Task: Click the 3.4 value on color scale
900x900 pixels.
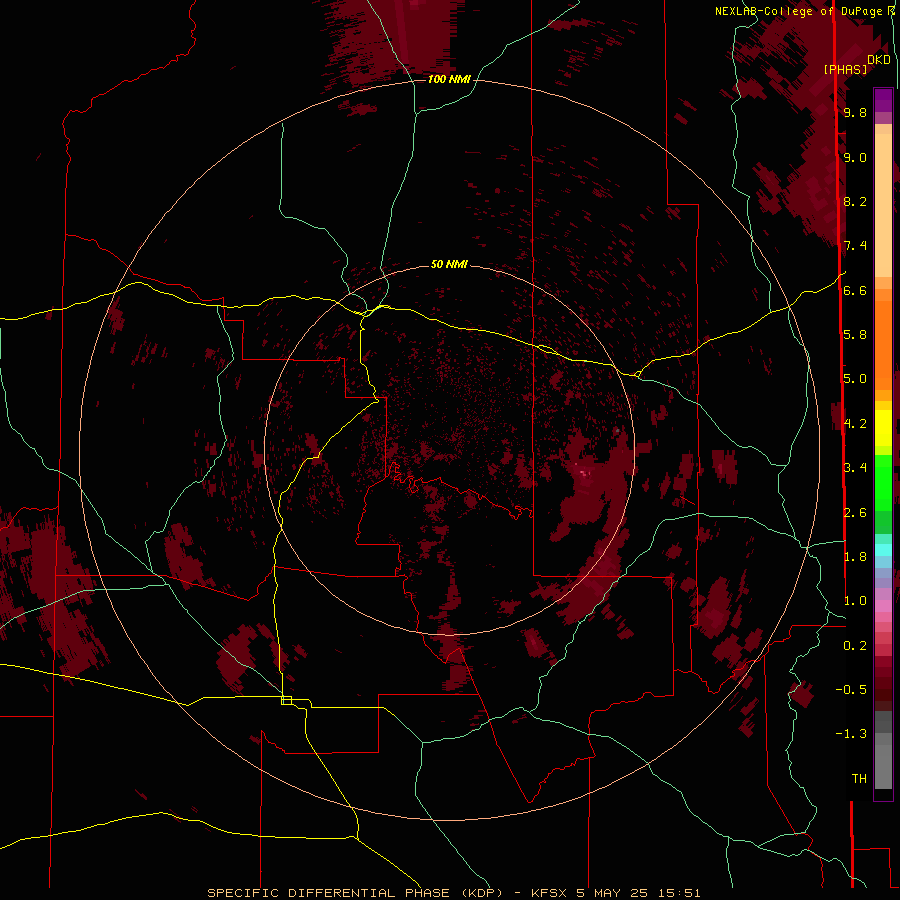Action: click(x=855, y=467)
